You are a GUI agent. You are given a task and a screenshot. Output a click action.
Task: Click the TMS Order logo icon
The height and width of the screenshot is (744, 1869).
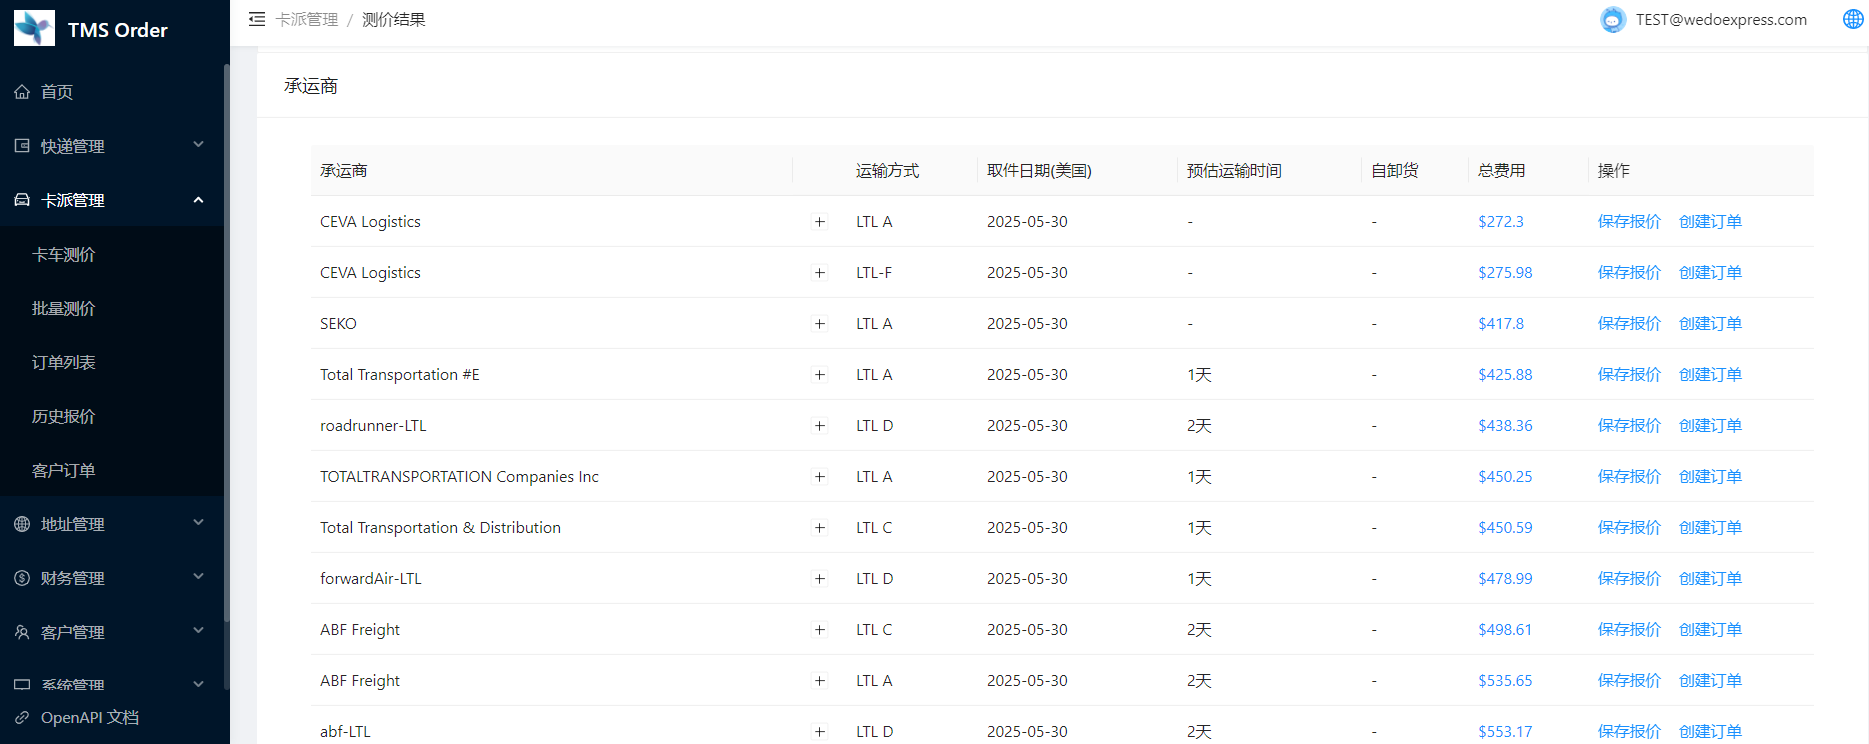tap(34, 29)
